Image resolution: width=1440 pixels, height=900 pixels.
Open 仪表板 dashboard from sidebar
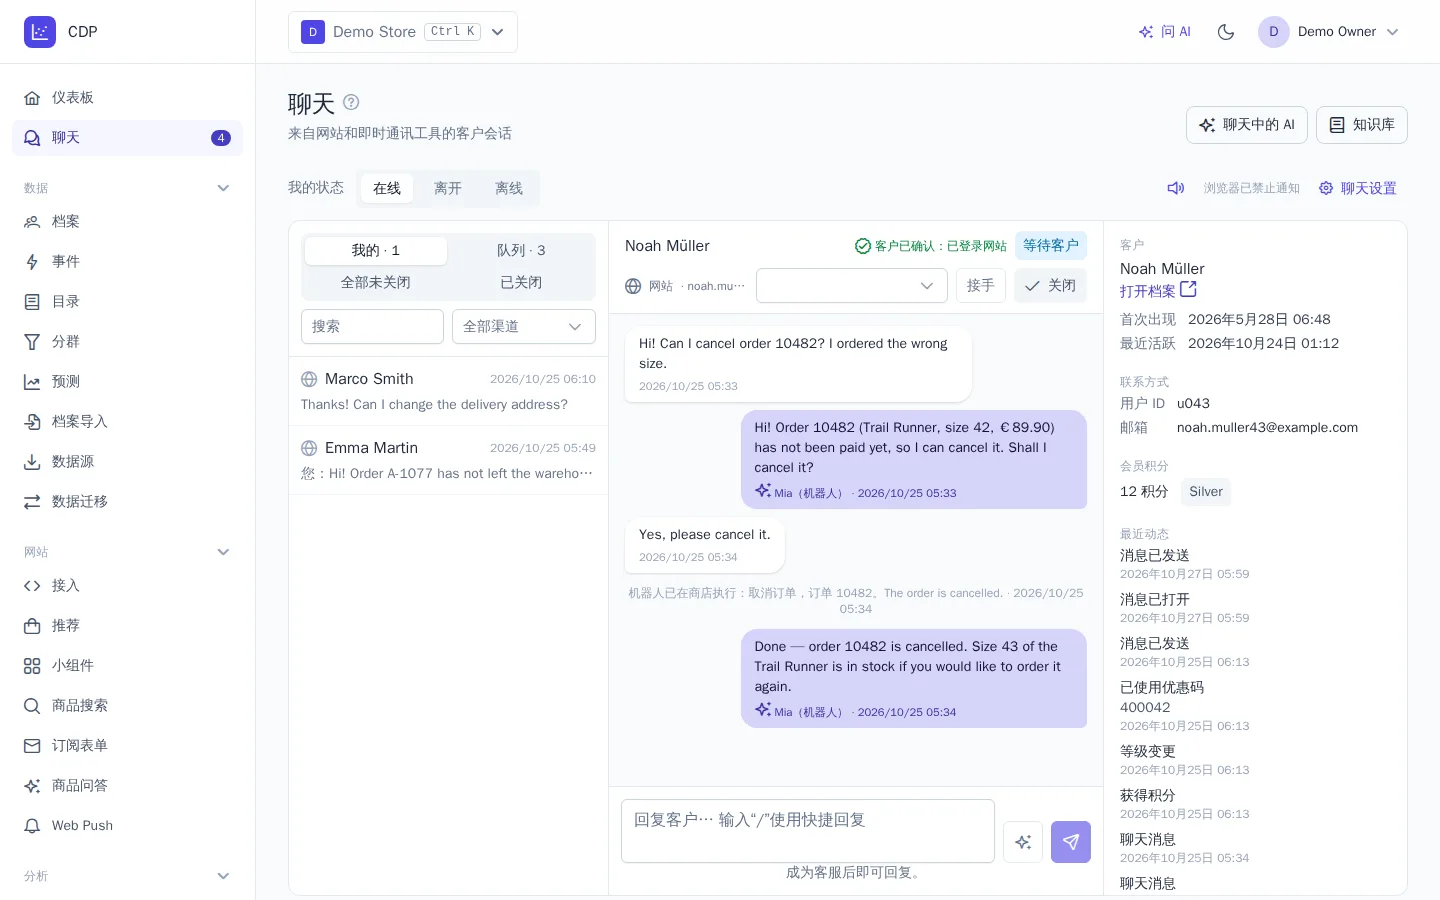[x=127, y=97]
